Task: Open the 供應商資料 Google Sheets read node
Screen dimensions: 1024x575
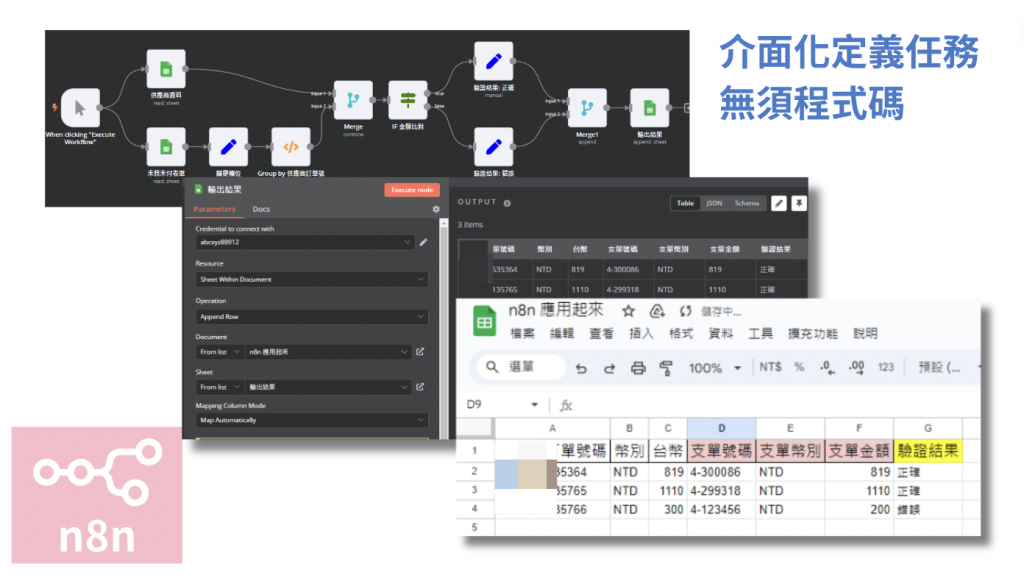Action: [x=166, y=69]
